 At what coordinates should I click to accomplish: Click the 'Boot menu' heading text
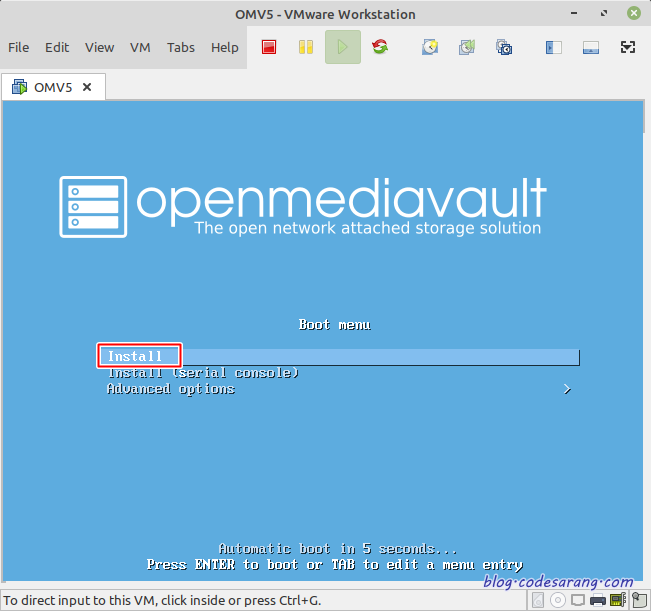click(x=335, y=325)
